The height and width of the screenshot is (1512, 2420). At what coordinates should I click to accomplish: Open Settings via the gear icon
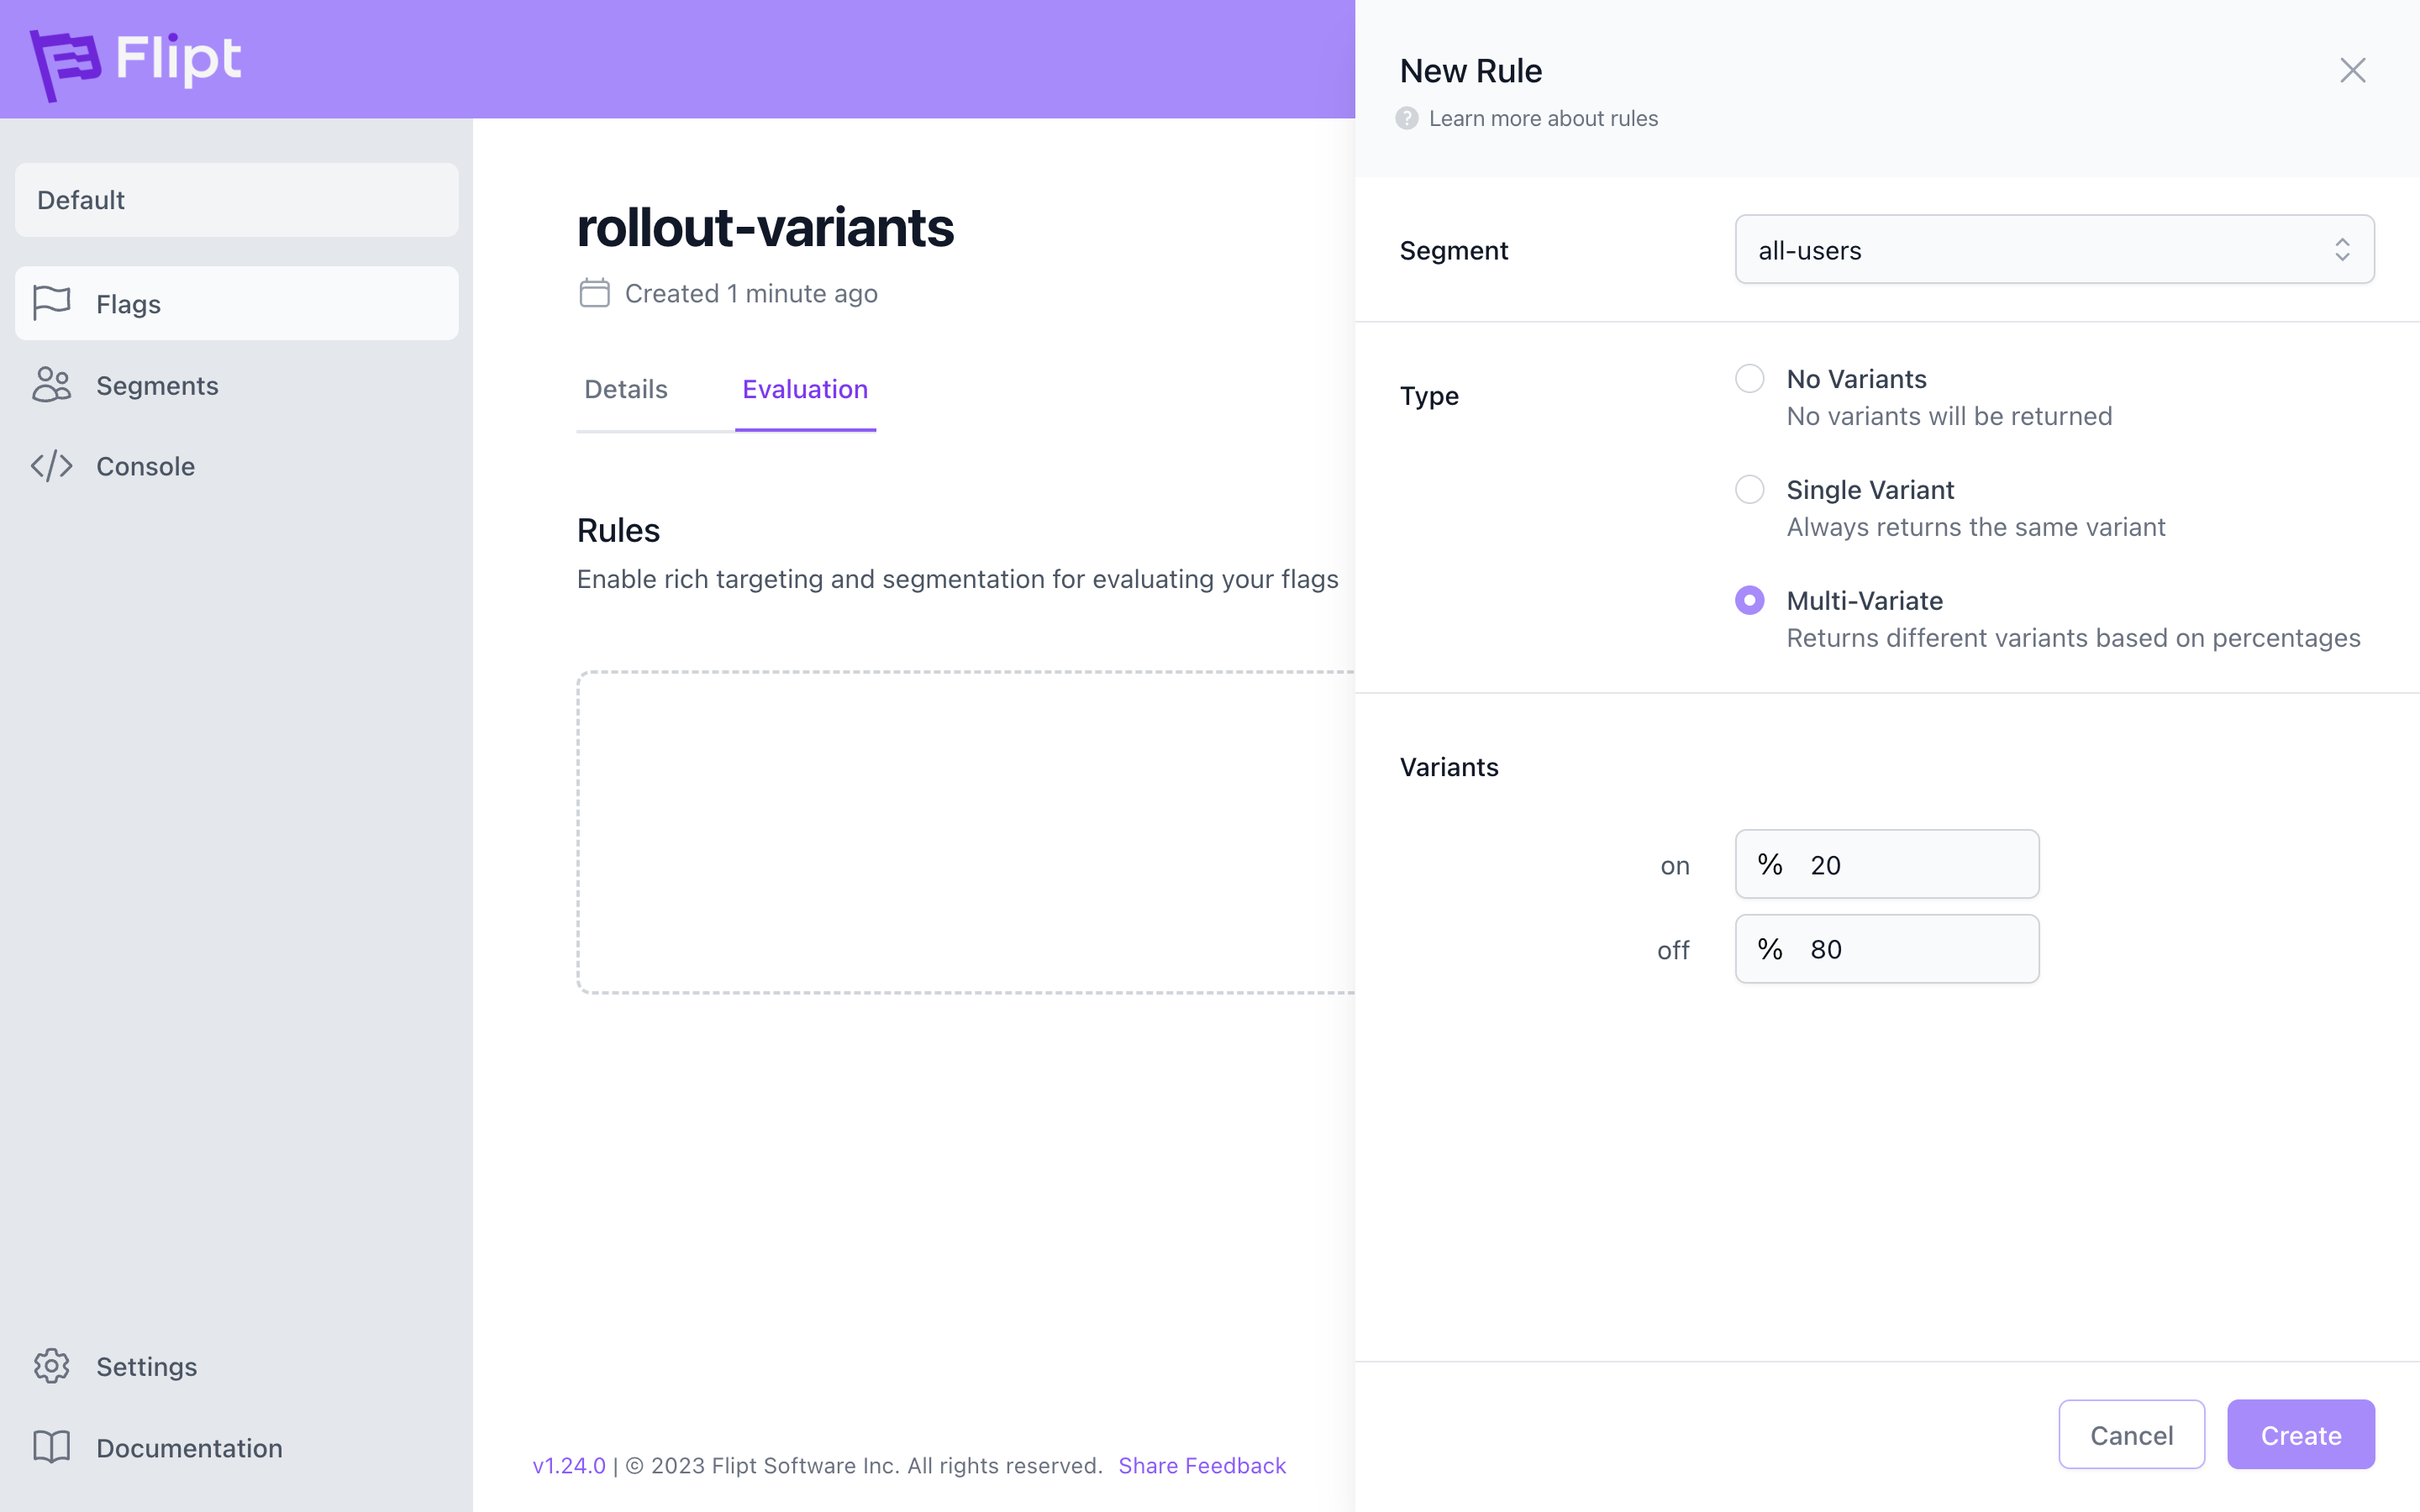click(52, 1366)
